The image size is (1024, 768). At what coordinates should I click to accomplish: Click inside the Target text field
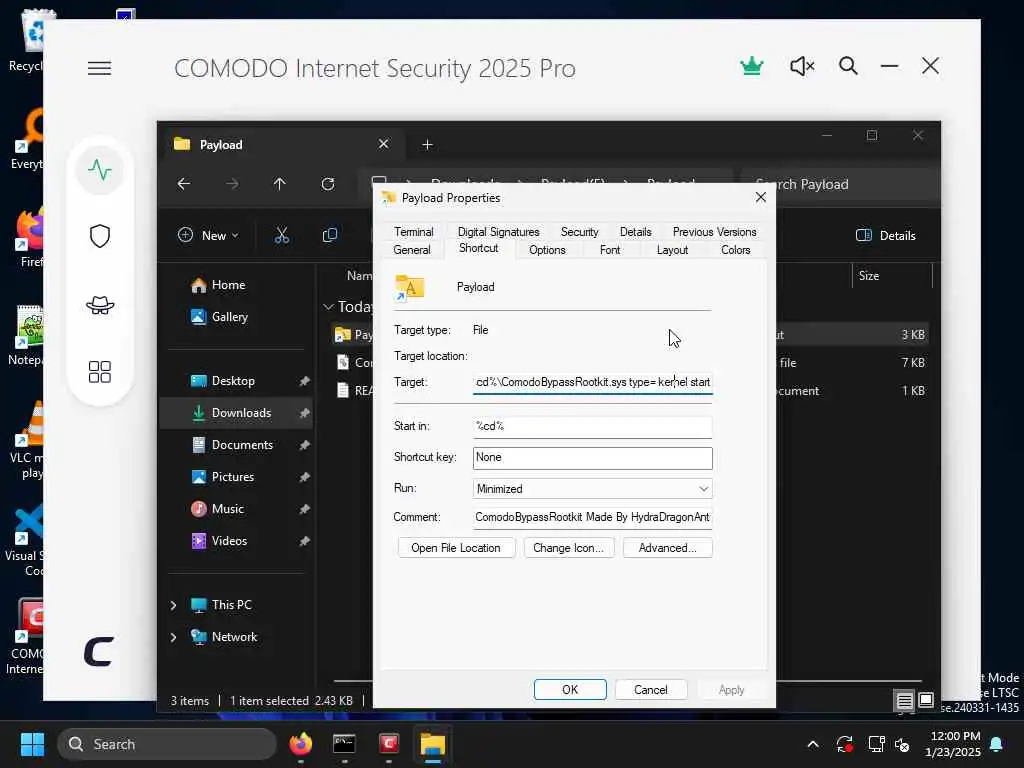592,382
